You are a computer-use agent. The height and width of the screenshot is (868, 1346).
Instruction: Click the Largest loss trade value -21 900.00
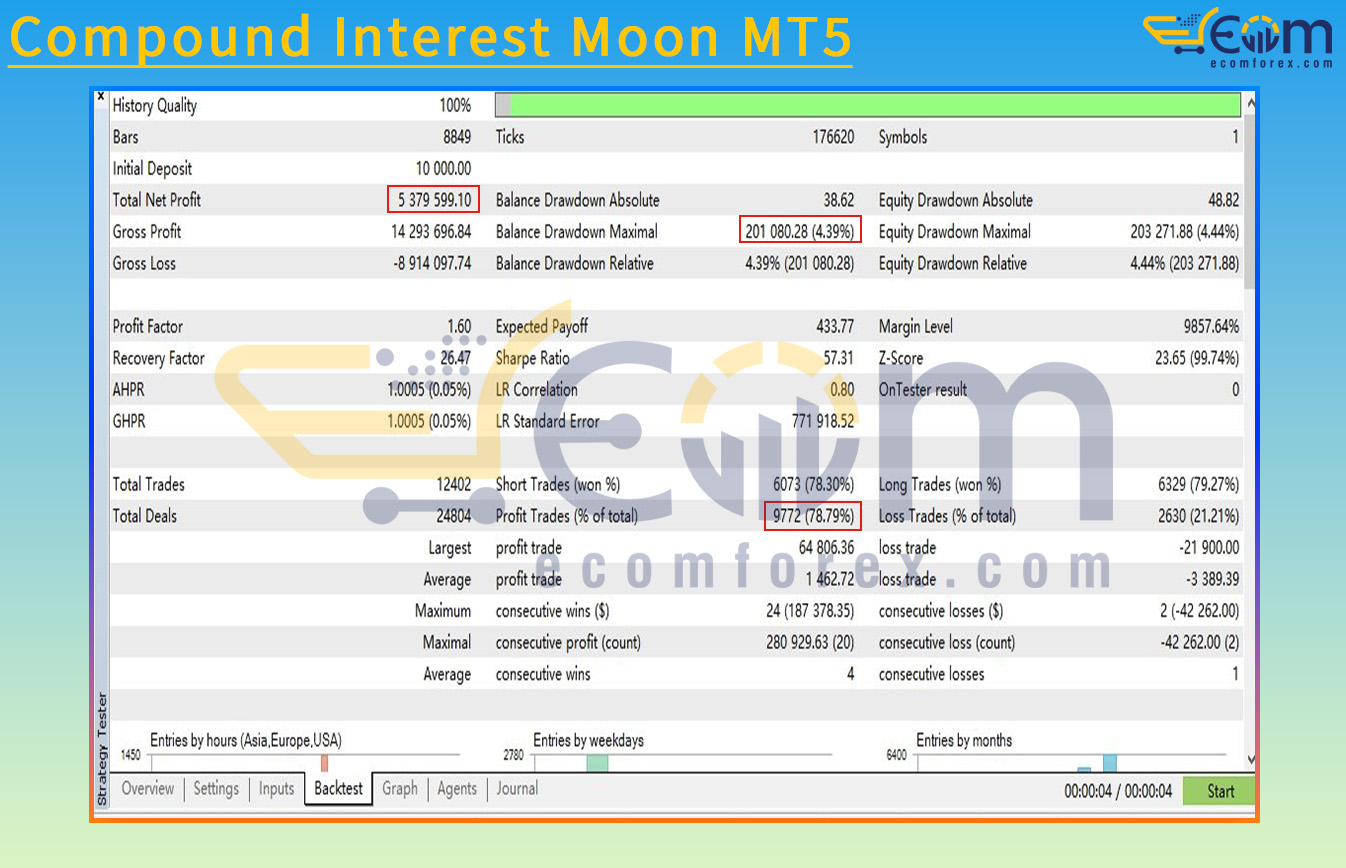tap(1209, 547)
